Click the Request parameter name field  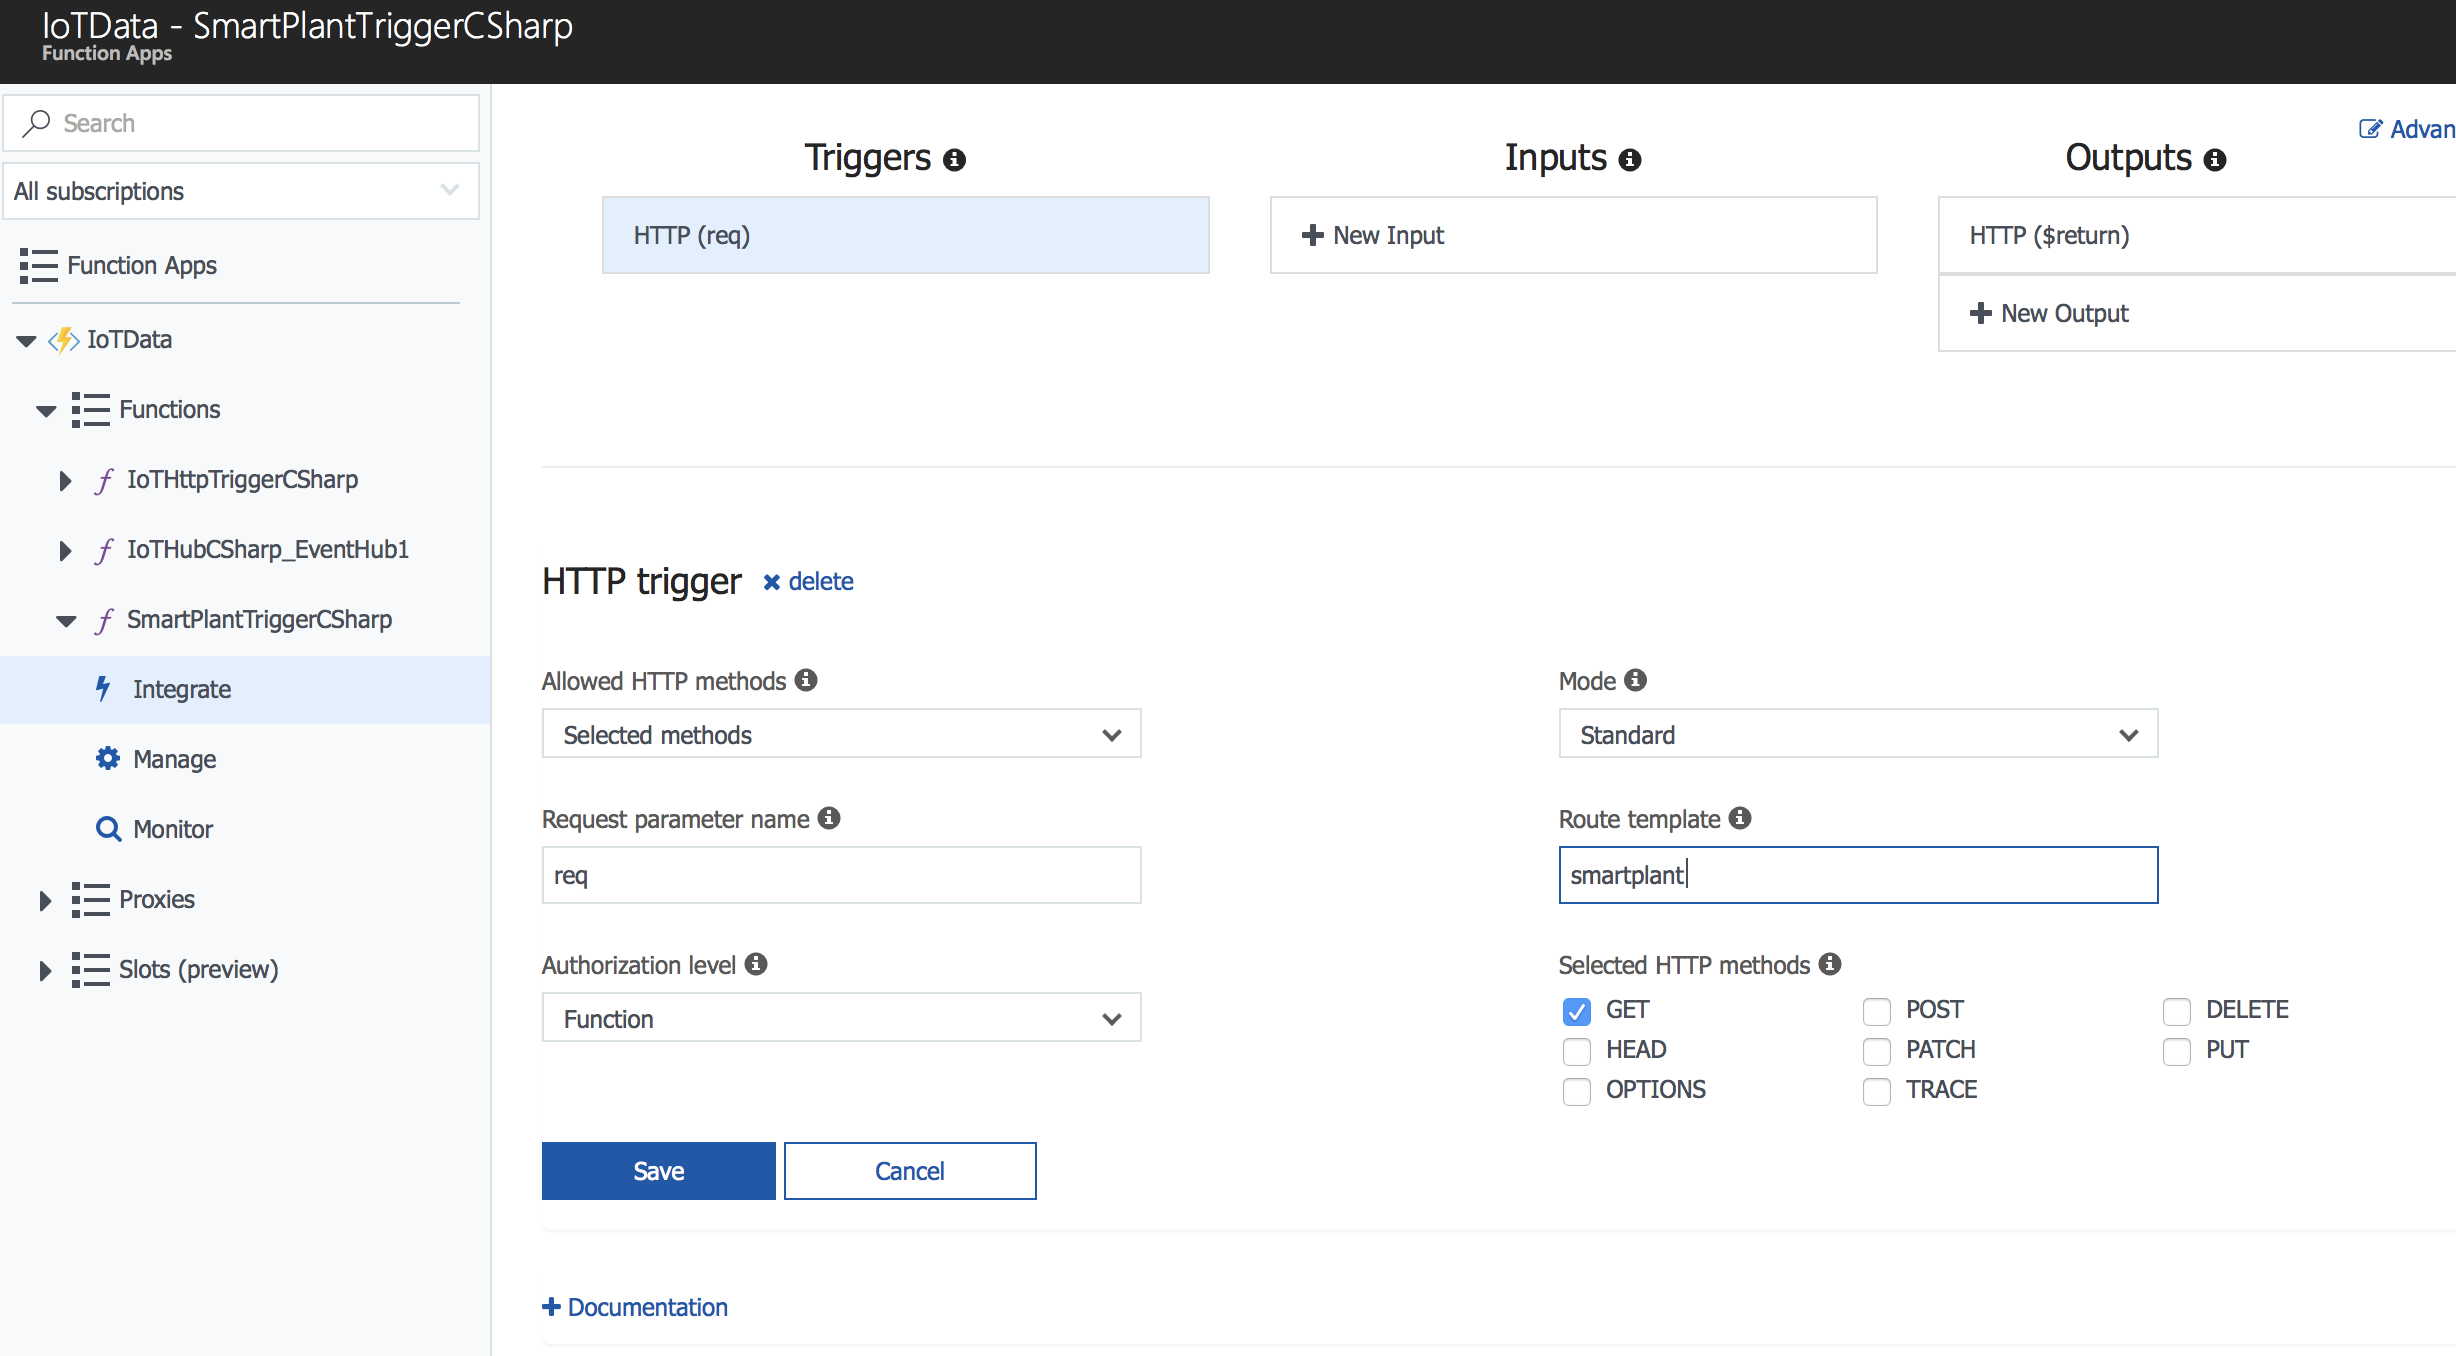(x=841, y=875)
